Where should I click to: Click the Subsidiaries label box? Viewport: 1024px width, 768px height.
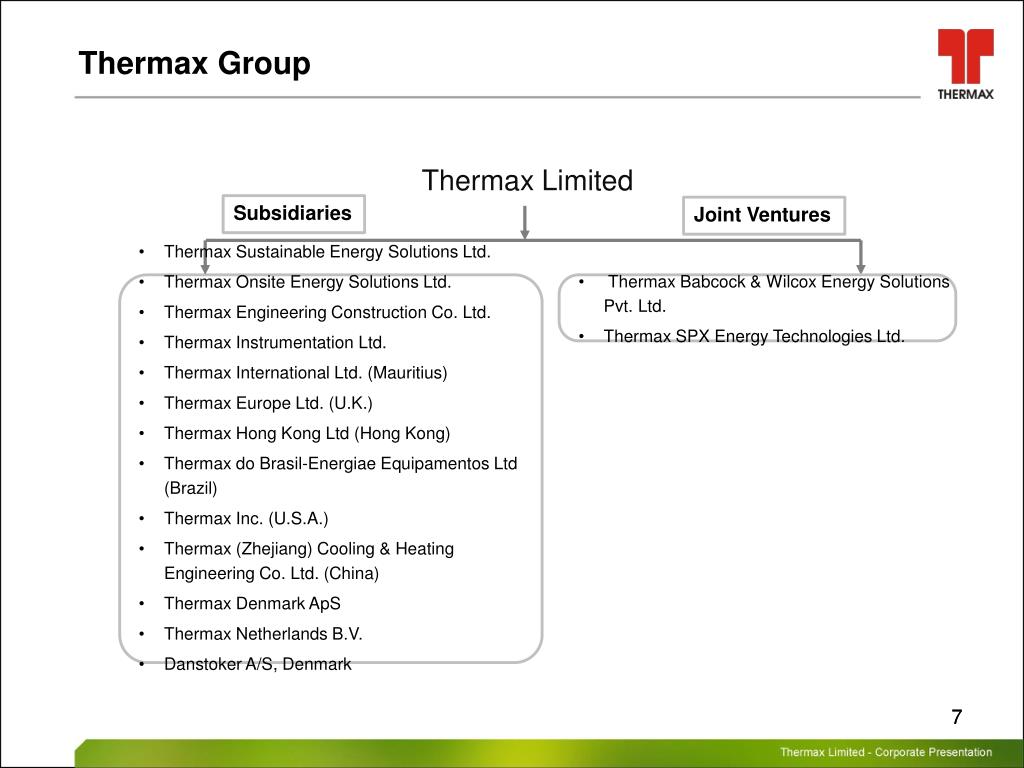pyautogui.click(x=293, y=213)
